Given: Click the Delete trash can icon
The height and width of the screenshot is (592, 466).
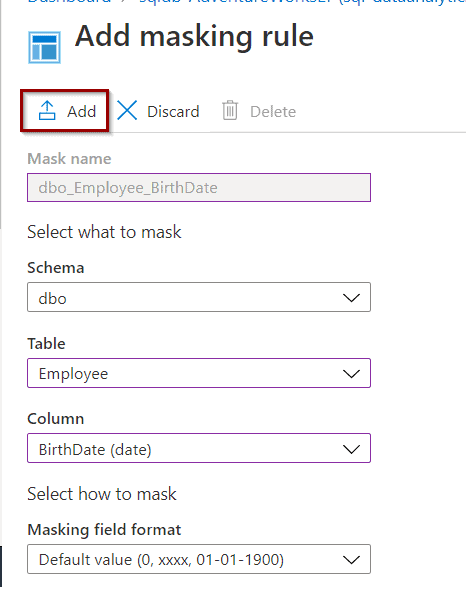Looking at the screenshot, I should [x=230, y=111].
